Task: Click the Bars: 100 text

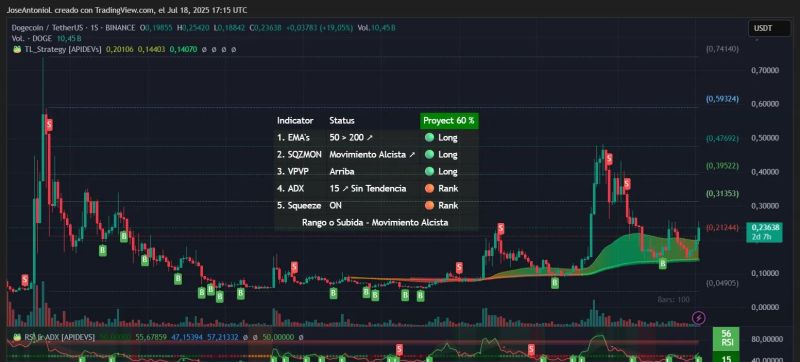Action: tap(673, 300)
